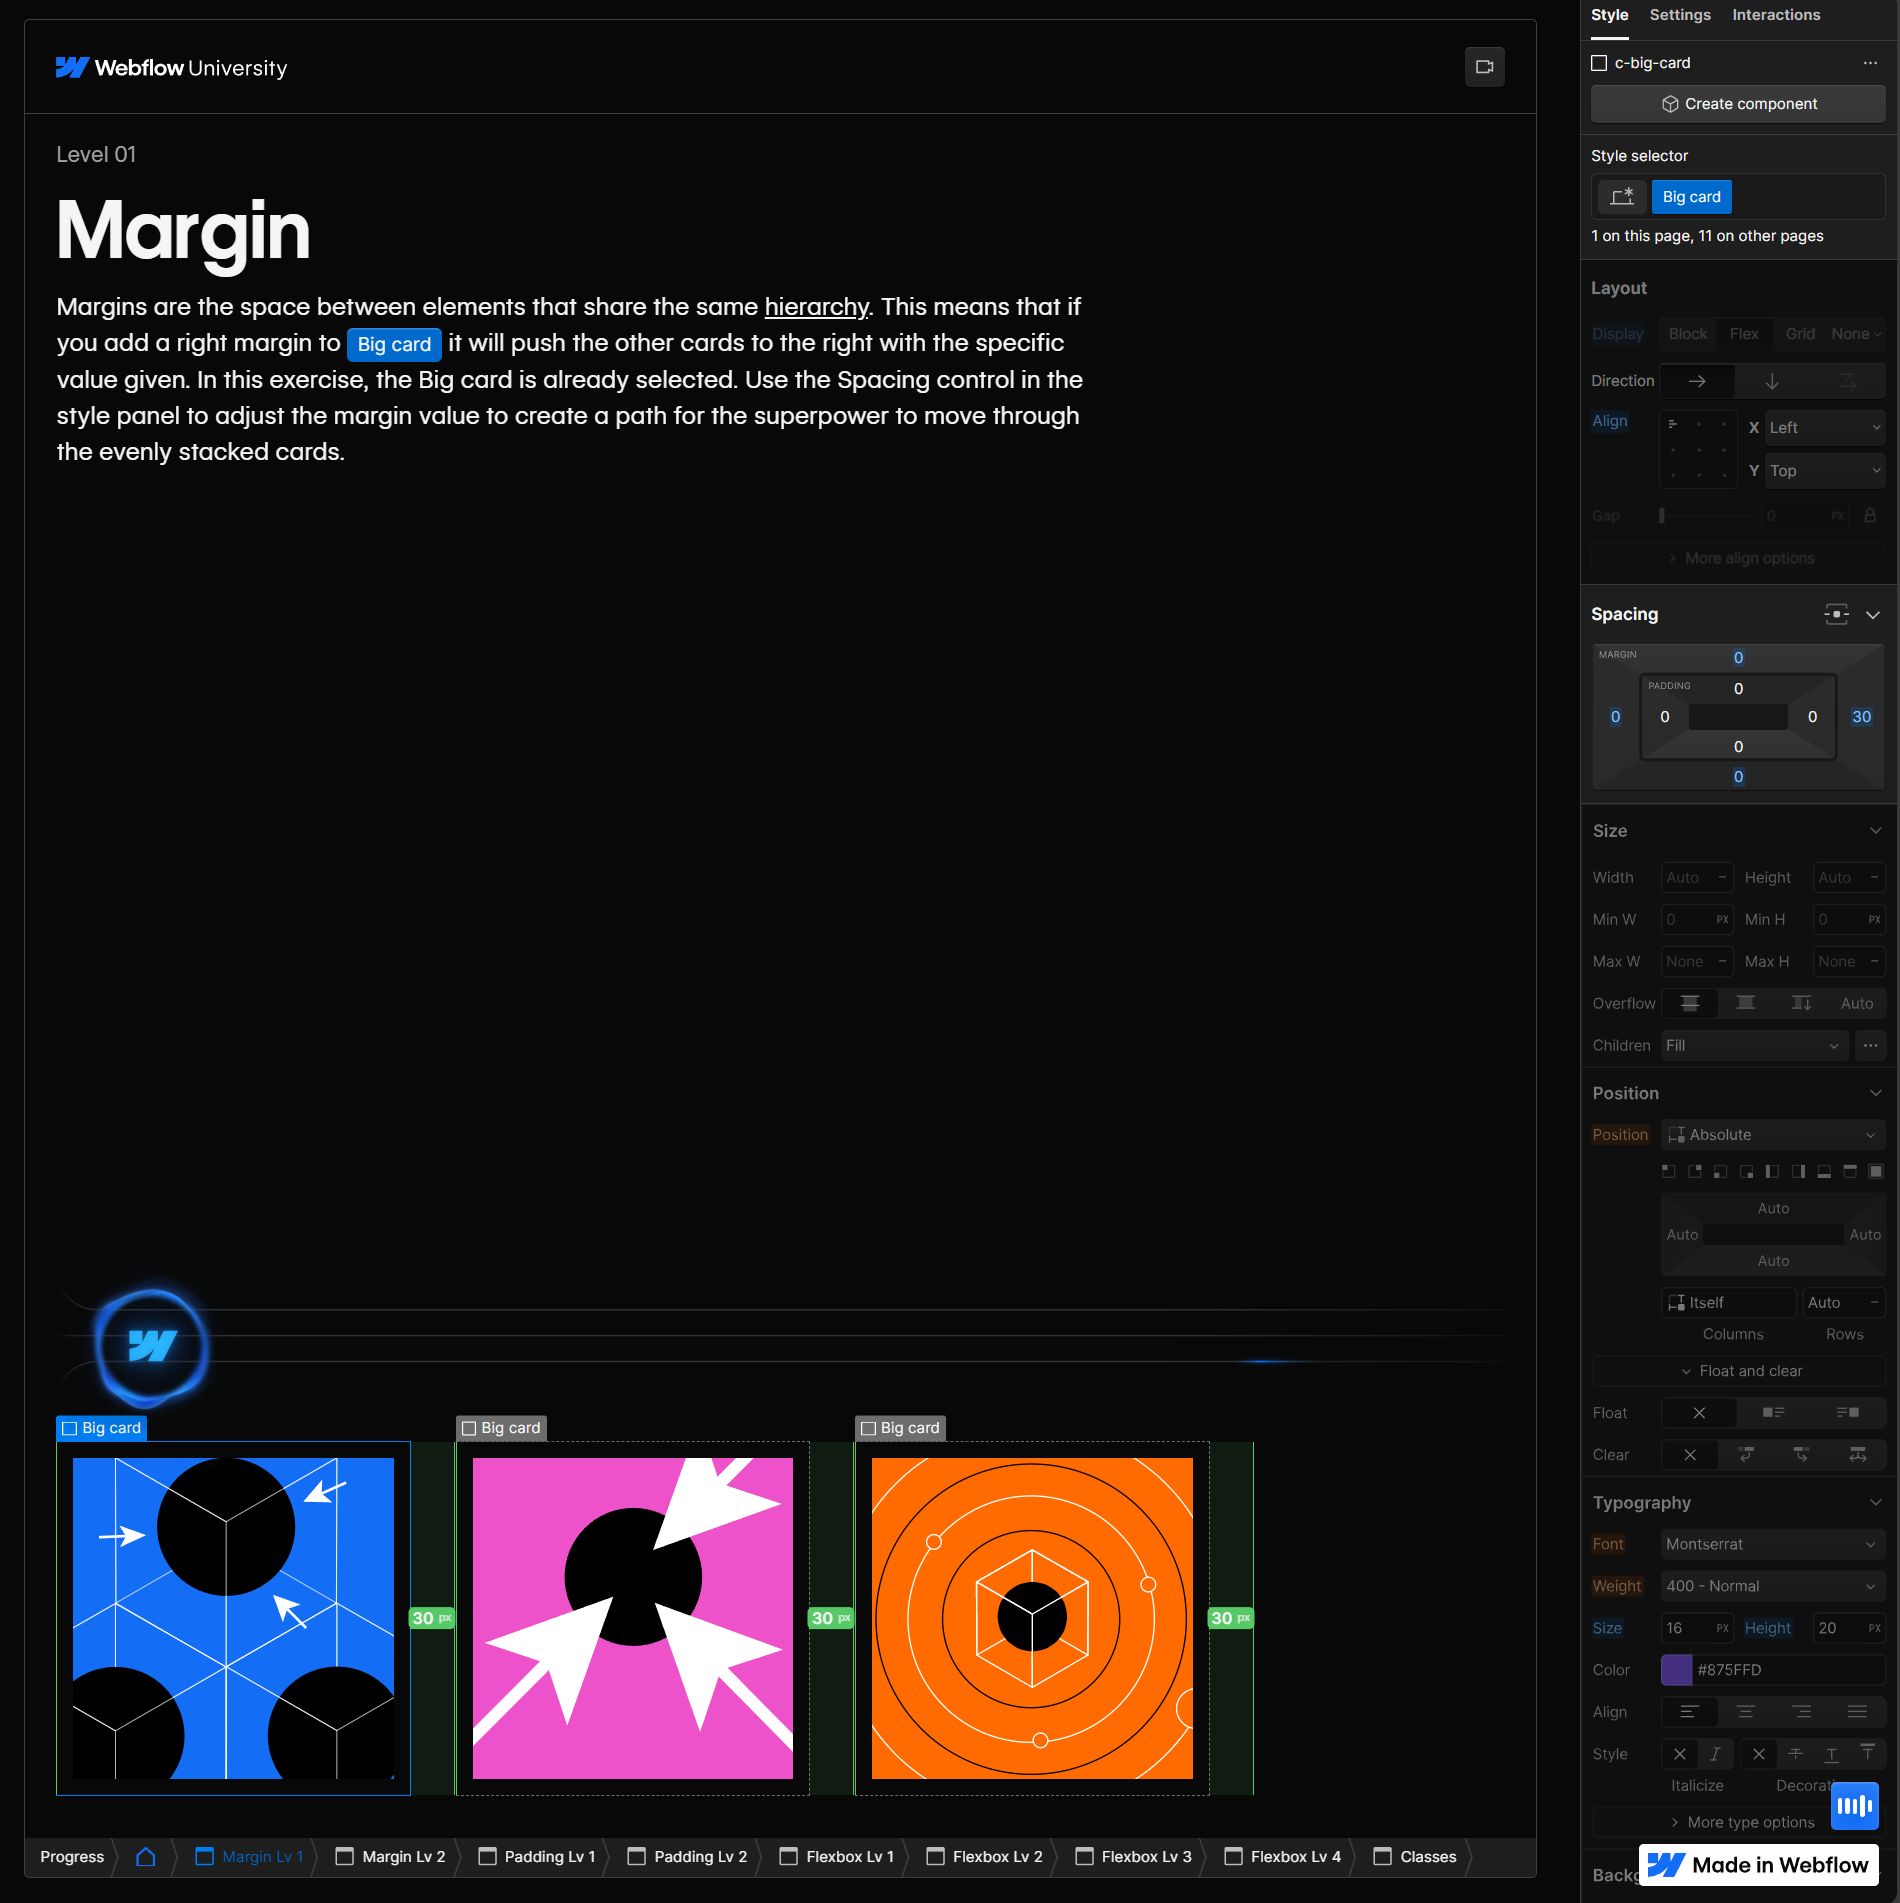Select overflow hidden icon
This screenshot has width=1900, height=1903.
pos(1745,1003)
